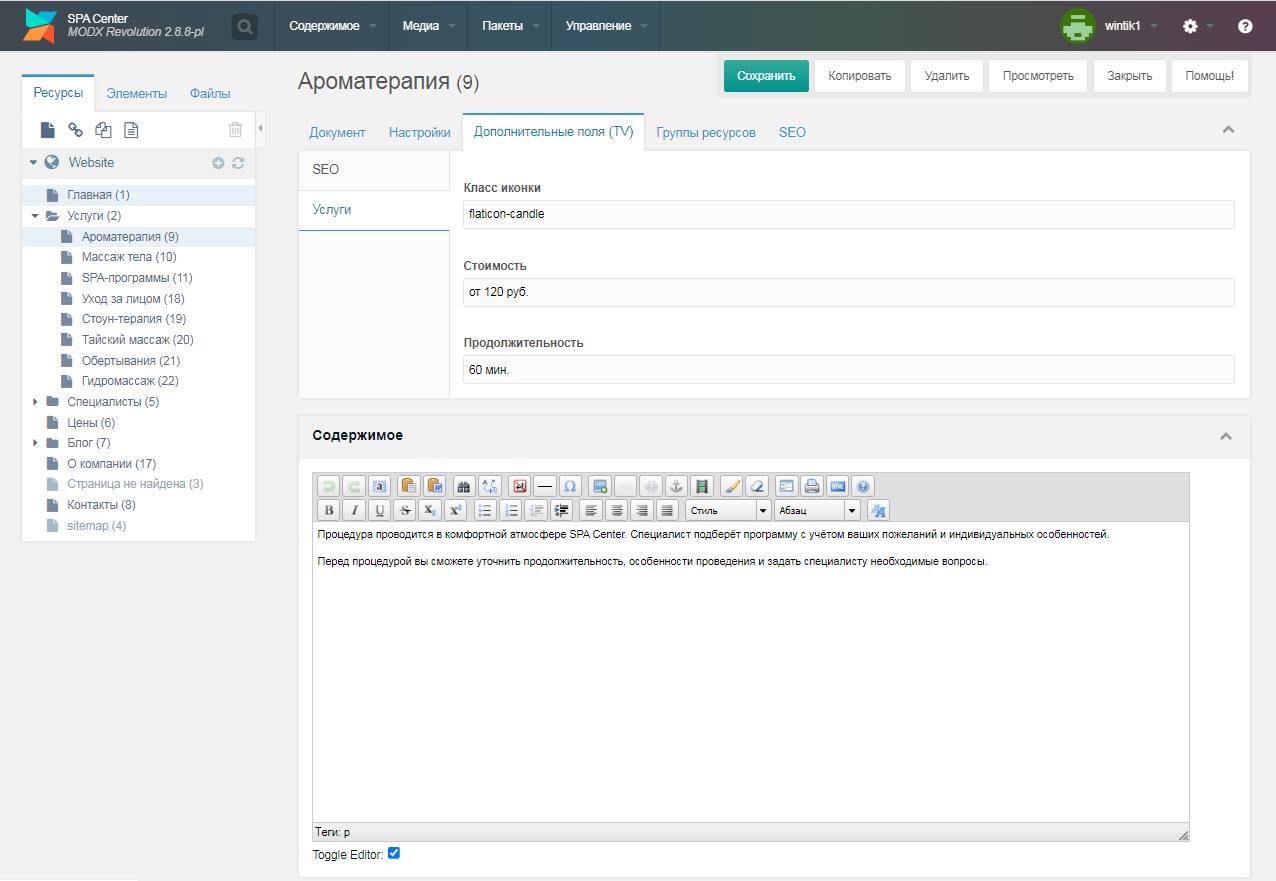This screenshot has height=881, width=1276.
Task: Click the strikethrough formatting button
Action: 405,510
